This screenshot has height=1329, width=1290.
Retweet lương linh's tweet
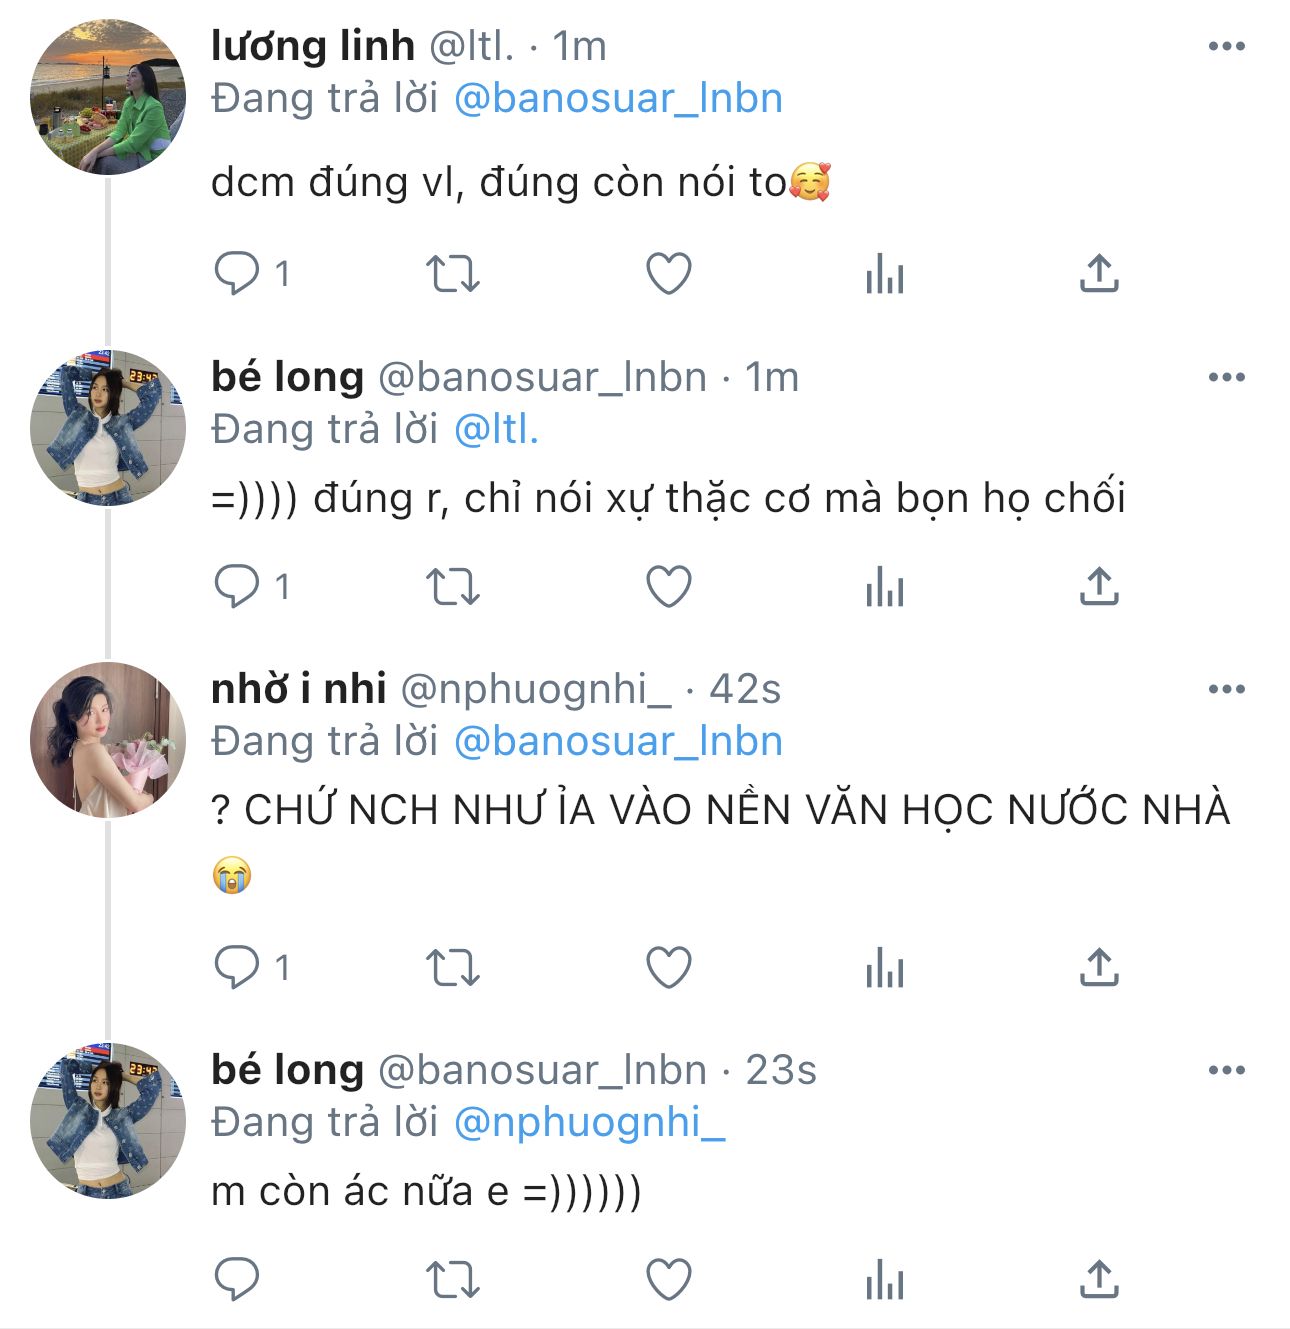453,273
